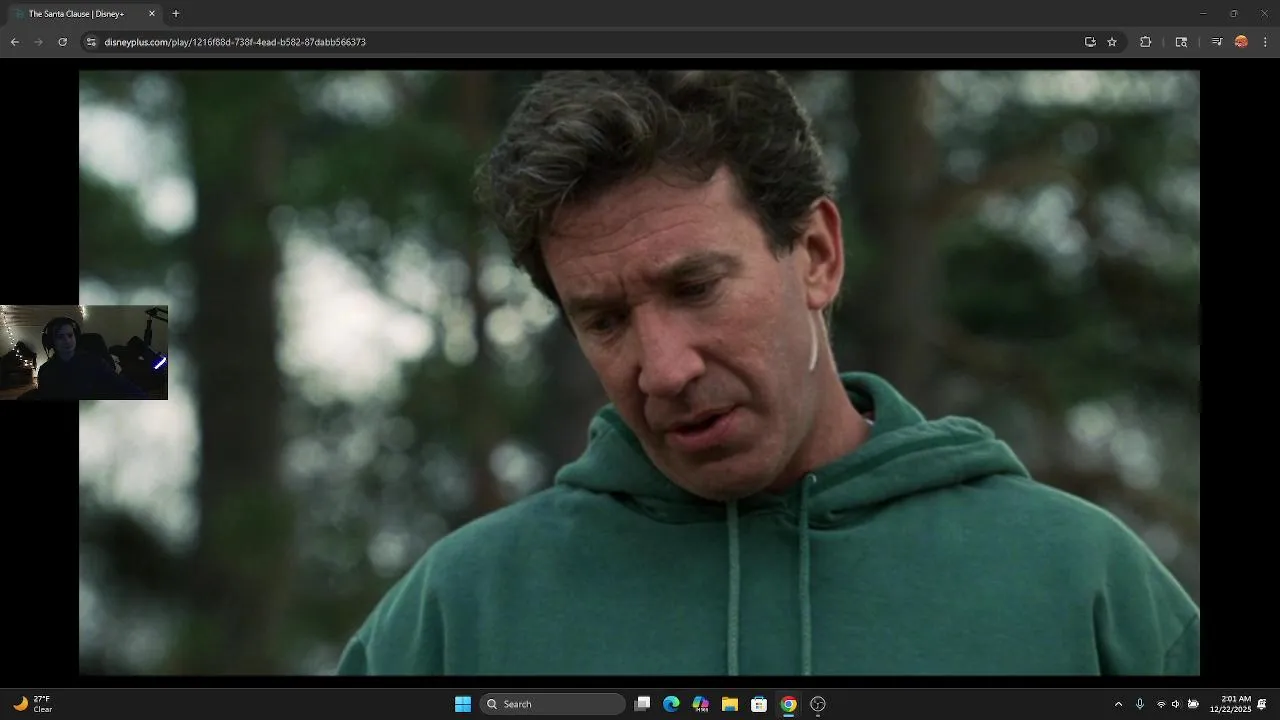Bookmark this tab with the star icon

tap(1112, 42)
